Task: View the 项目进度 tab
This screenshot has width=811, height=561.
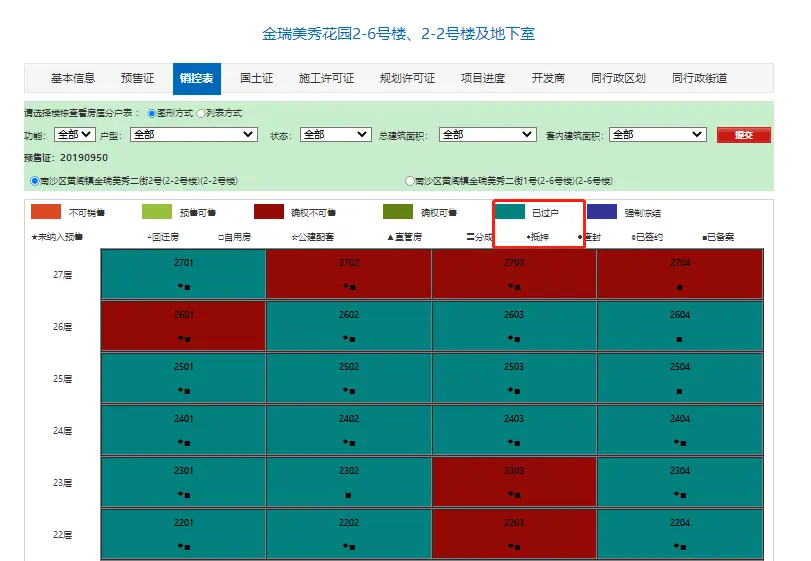Action: click(x=483, y=78)
